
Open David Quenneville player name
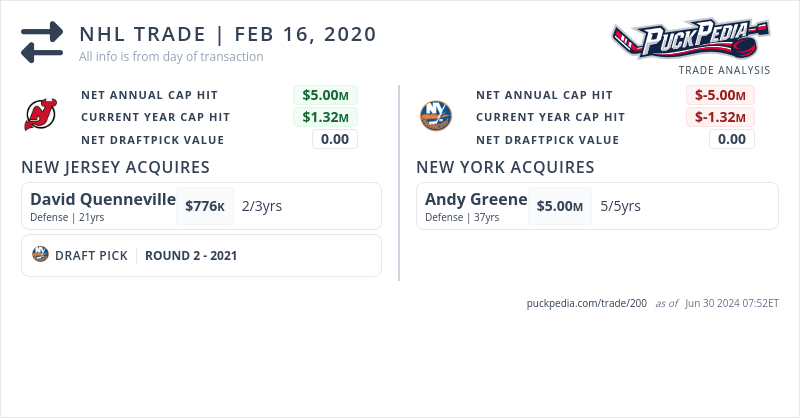pos(102,199)
